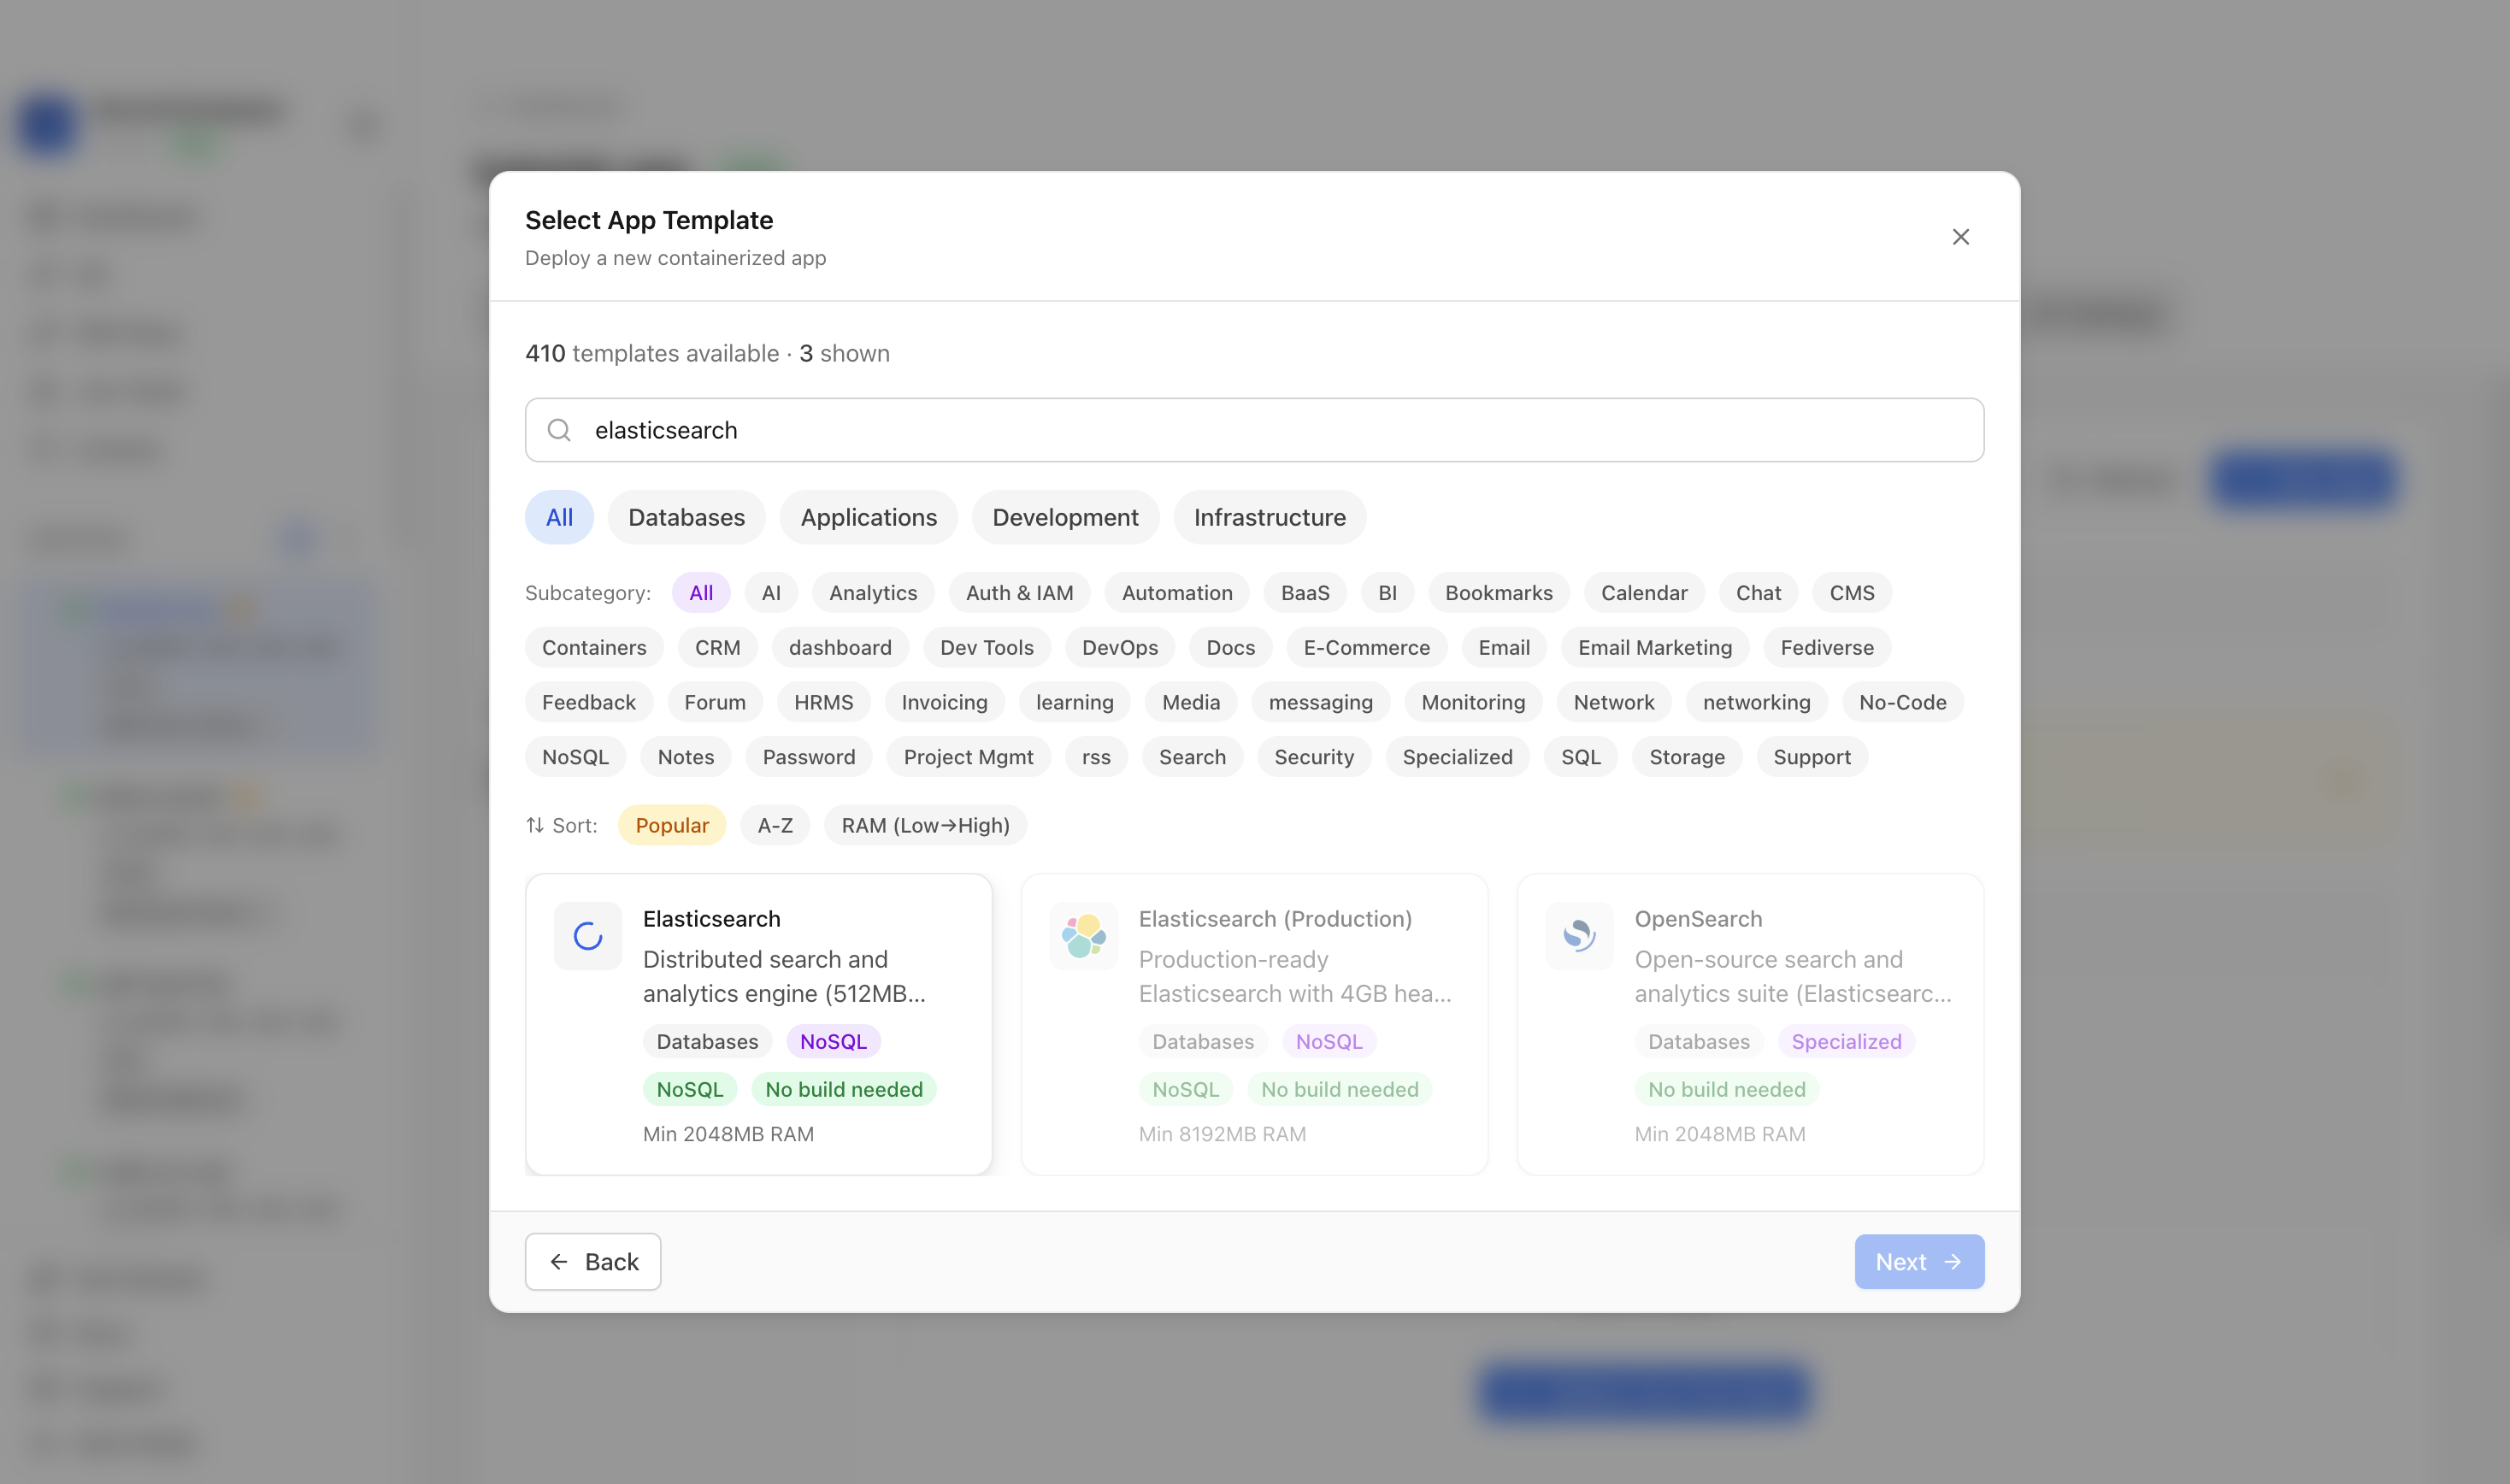Filter by Analytics subcategory
The image size is (2510, 1484).
pyautogui.click(x=872, y=593)
